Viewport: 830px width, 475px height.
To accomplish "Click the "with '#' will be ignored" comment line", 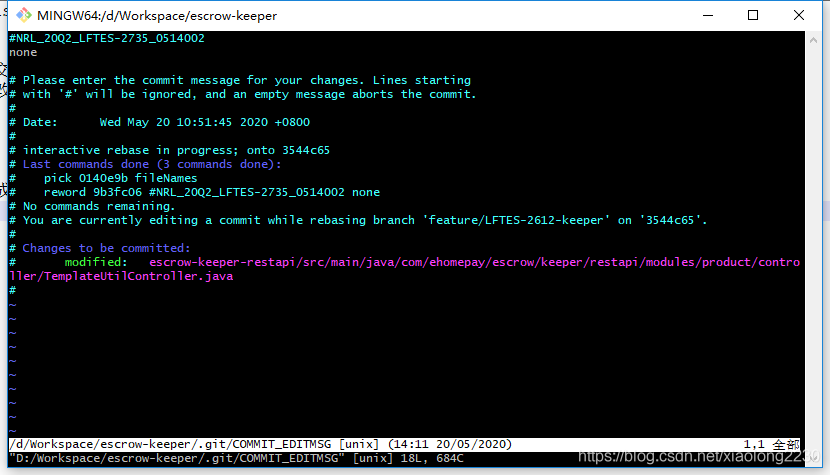I will 242,94.
